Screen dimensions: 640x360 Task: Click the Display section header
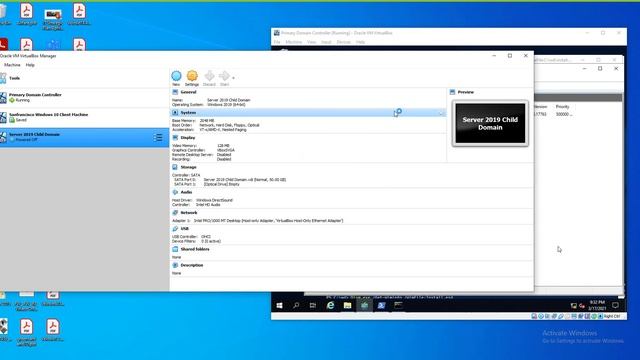pos(188,138)
